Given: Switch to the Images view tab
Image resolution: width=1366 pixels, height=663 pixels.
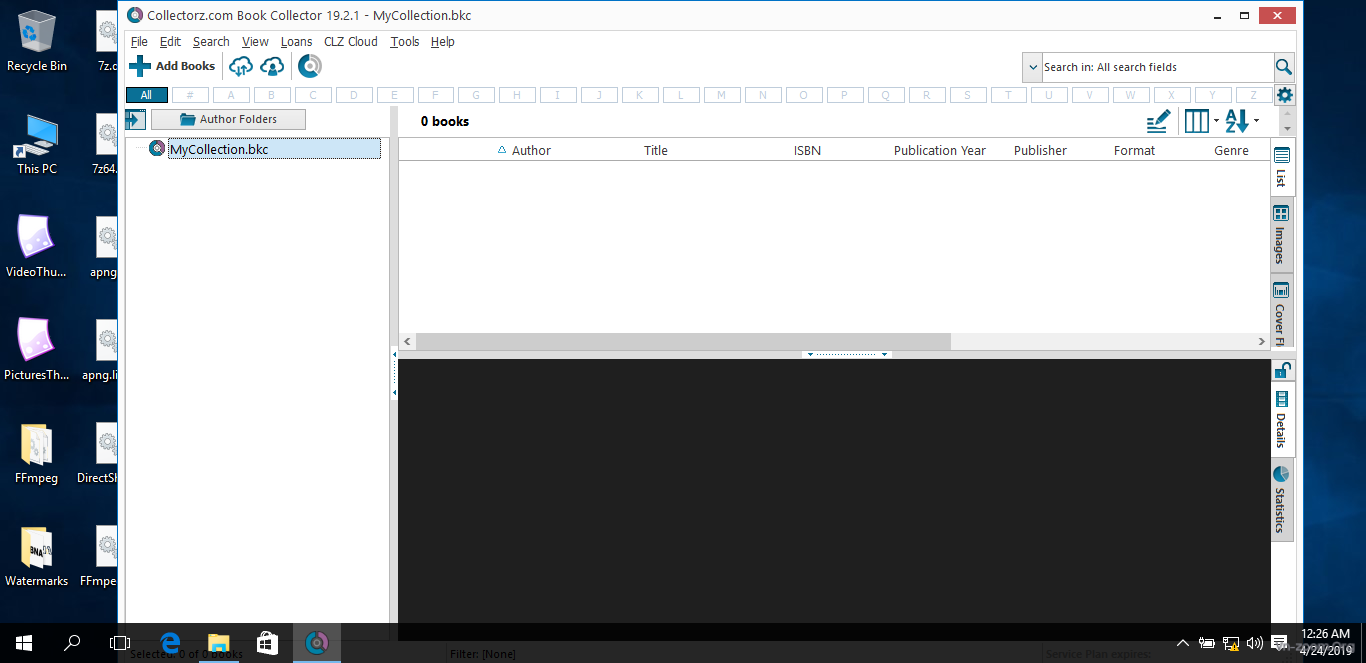Looking at the screenshot, I should point(1281,235).
